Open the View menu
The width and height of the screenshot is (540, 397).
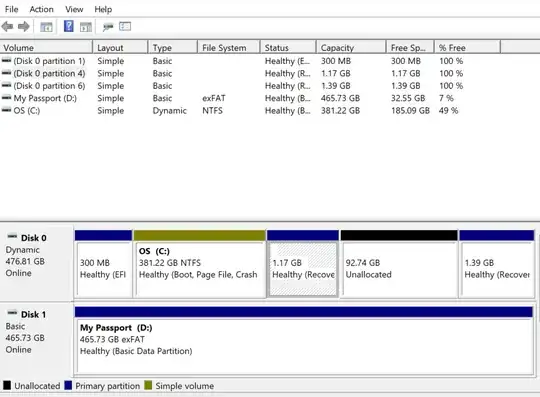tap(74, 9)
